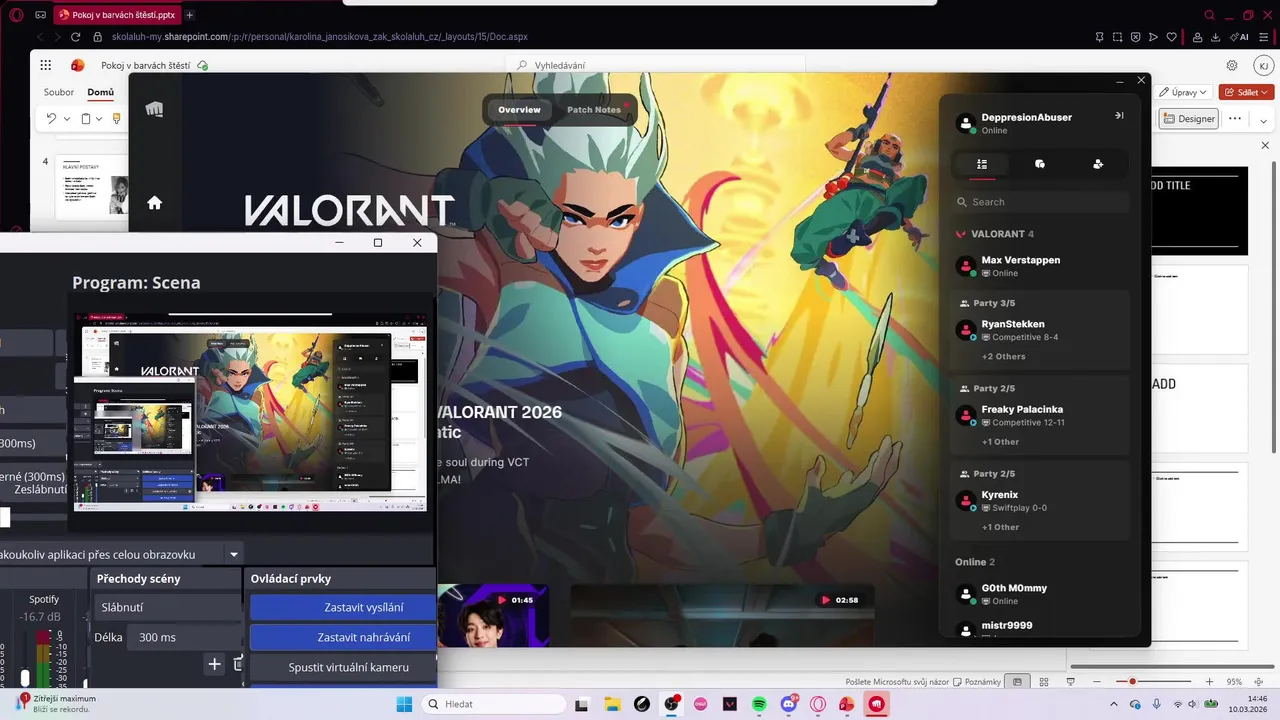This screenshot has width=1280, height=720.
Task: Expand the full-screen application capture dropdown
Action: pyautogui.click(x=234, y=554)
